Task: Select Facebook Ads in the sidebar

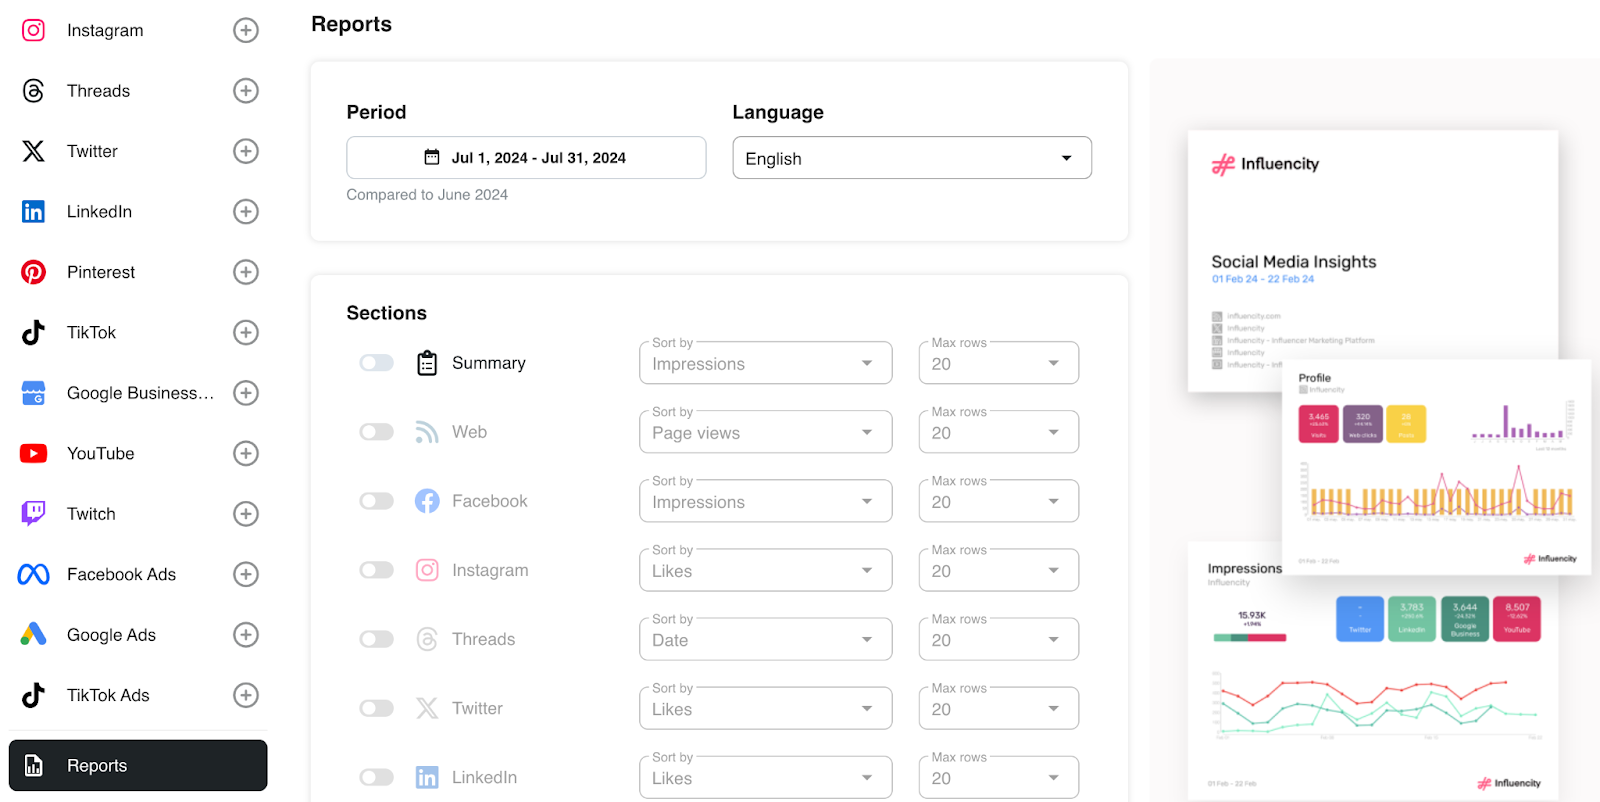Action: tap(121, 574)
